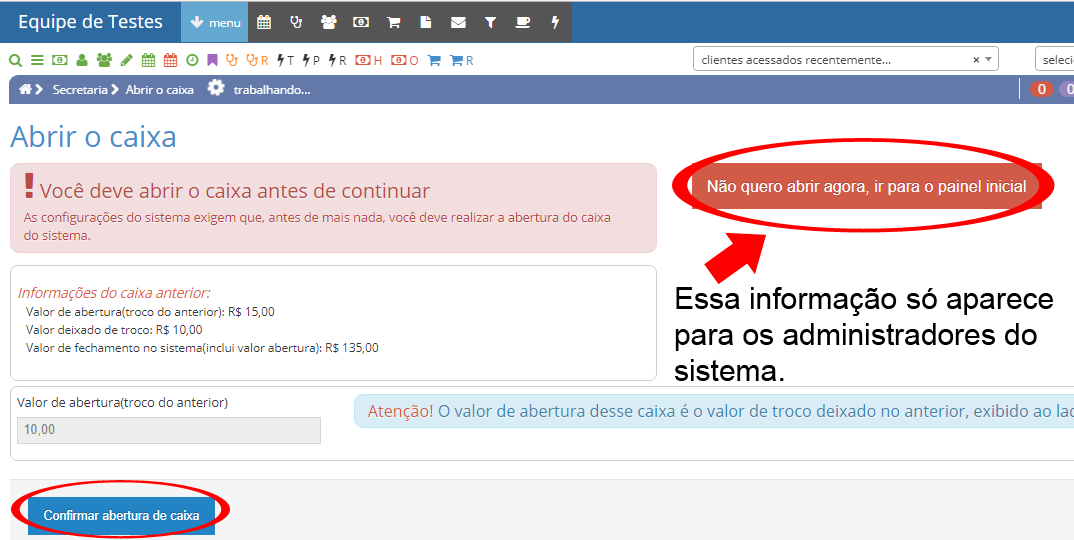Screen dimensions: 1074x540
Task: Open 'clientes acessados recentemente' dropdown arrow
Action: point(989,60)
